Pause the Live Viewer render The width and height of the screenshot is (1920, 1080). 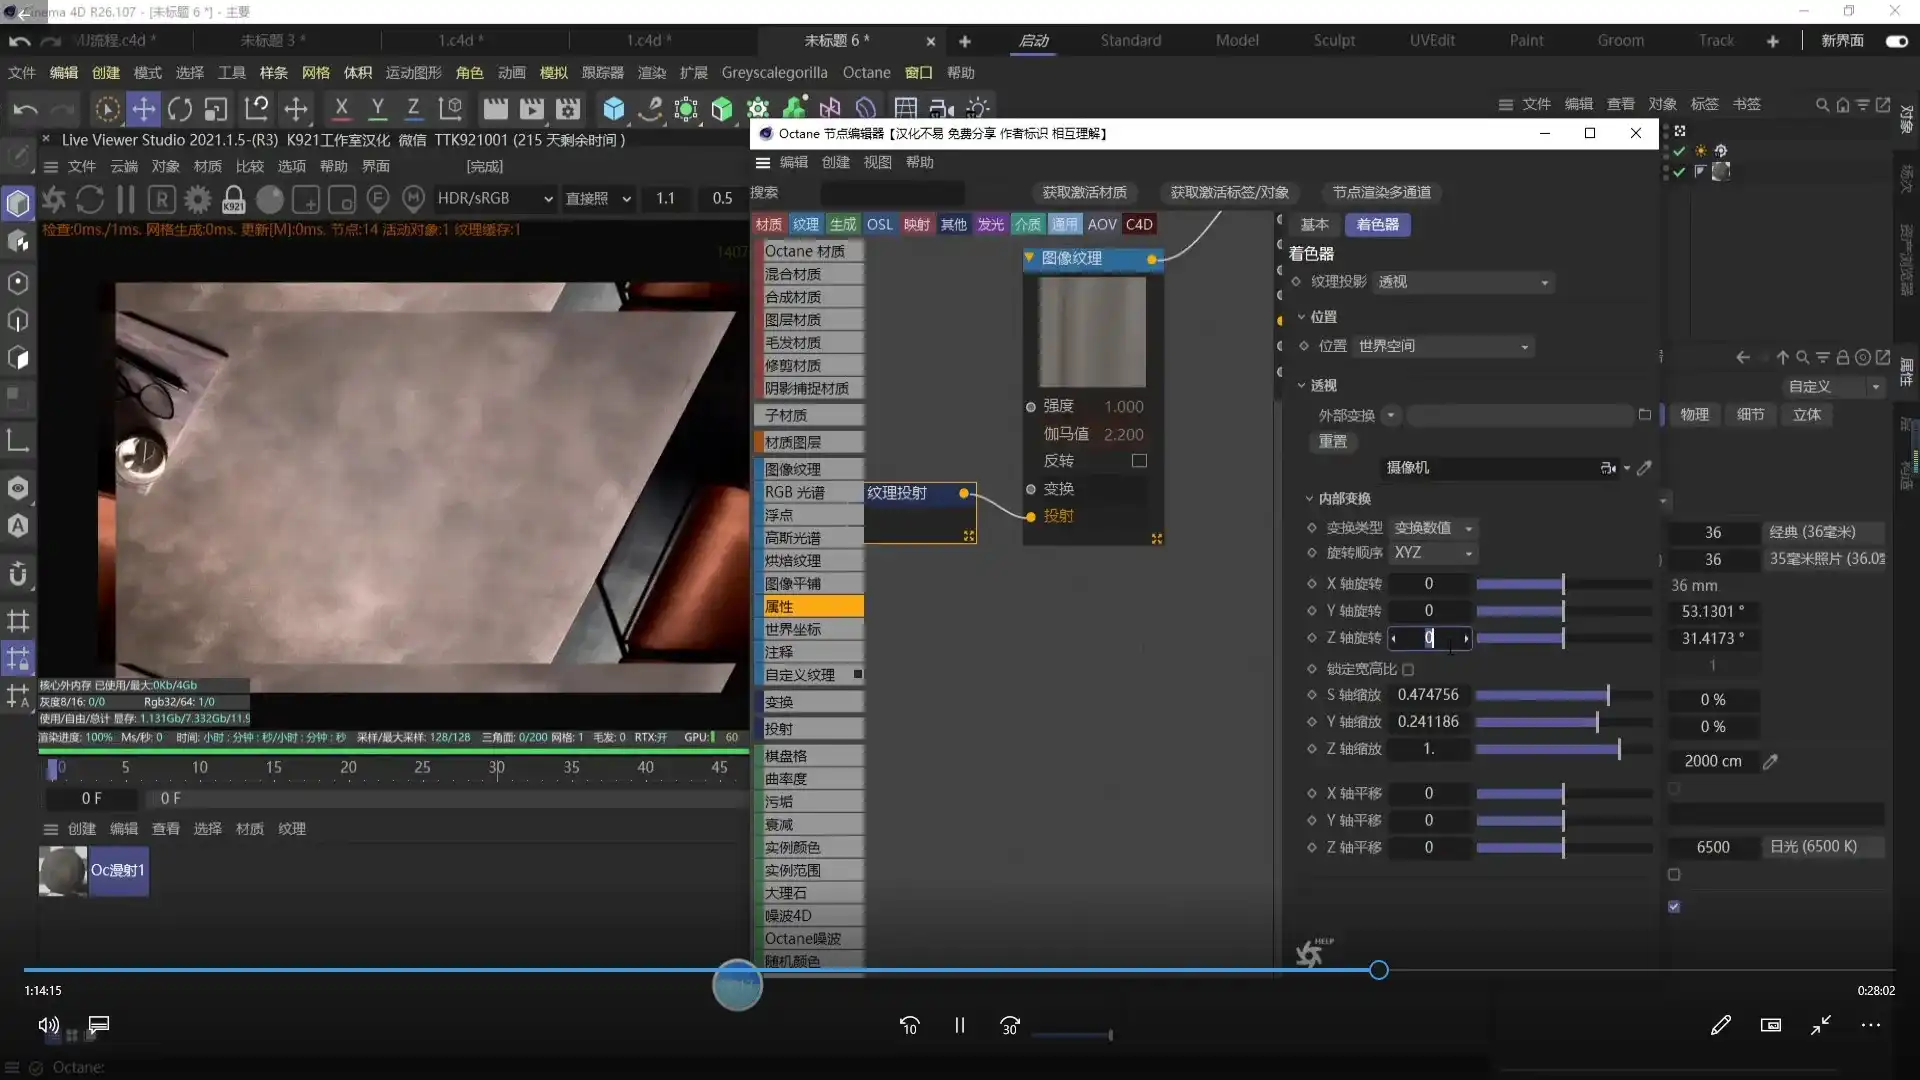126,199
